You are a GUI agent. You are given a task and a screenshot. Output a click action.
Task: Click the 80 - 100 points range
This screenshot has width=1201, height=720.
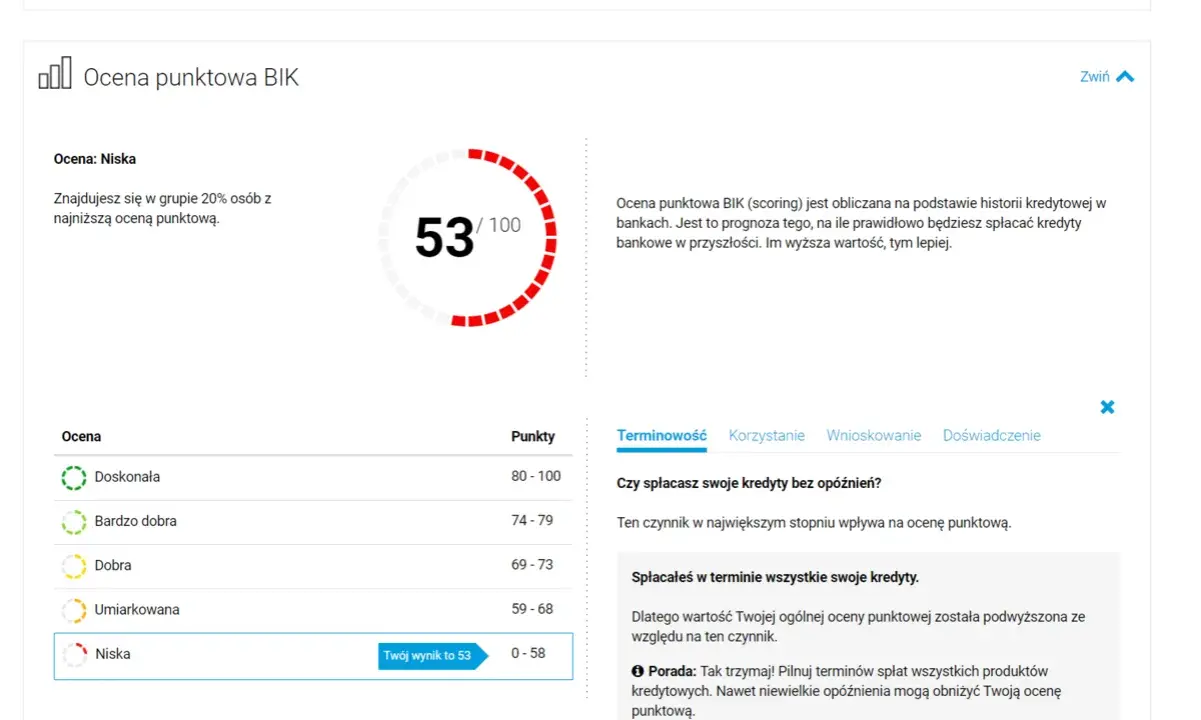[x=536, y=476]
